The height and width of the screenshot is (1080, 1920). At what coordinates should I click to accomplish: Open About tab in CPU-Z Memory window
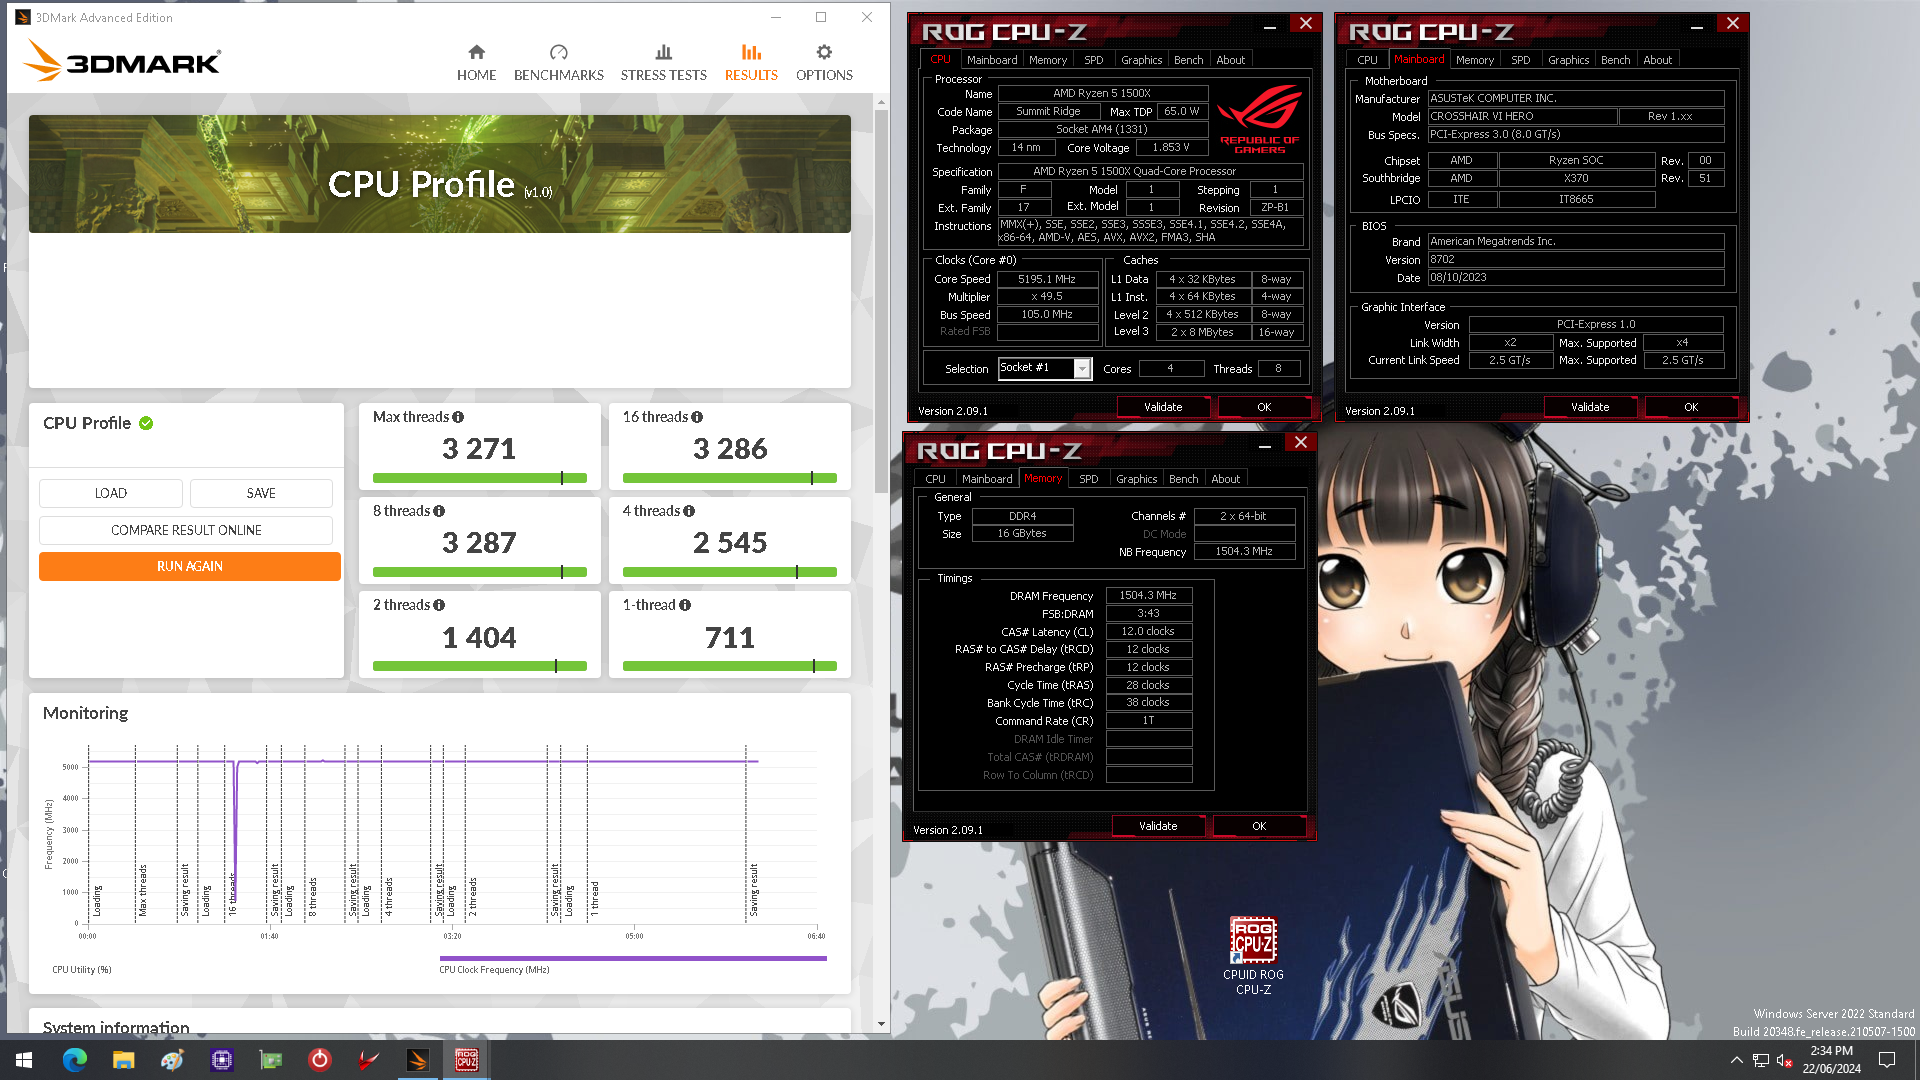(1225, 479)
